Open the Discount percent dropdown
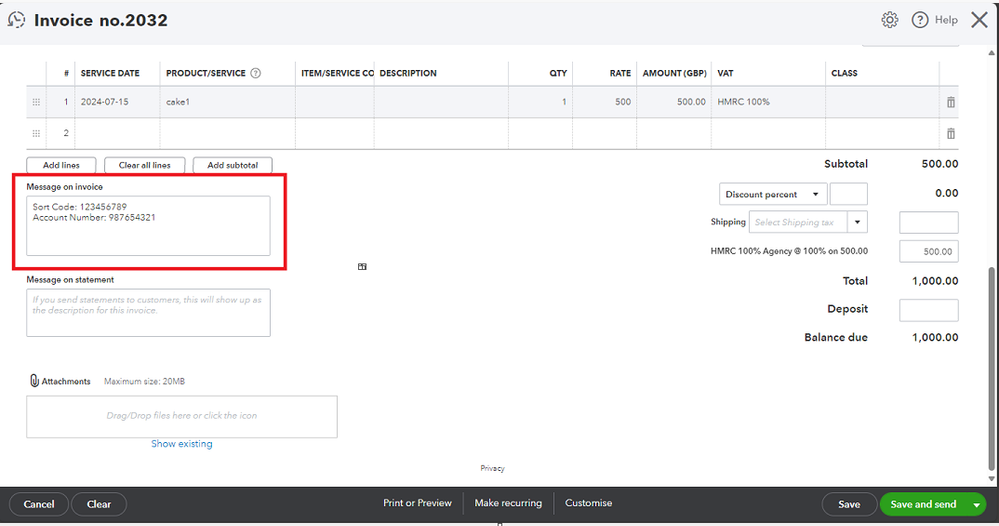 773,194
